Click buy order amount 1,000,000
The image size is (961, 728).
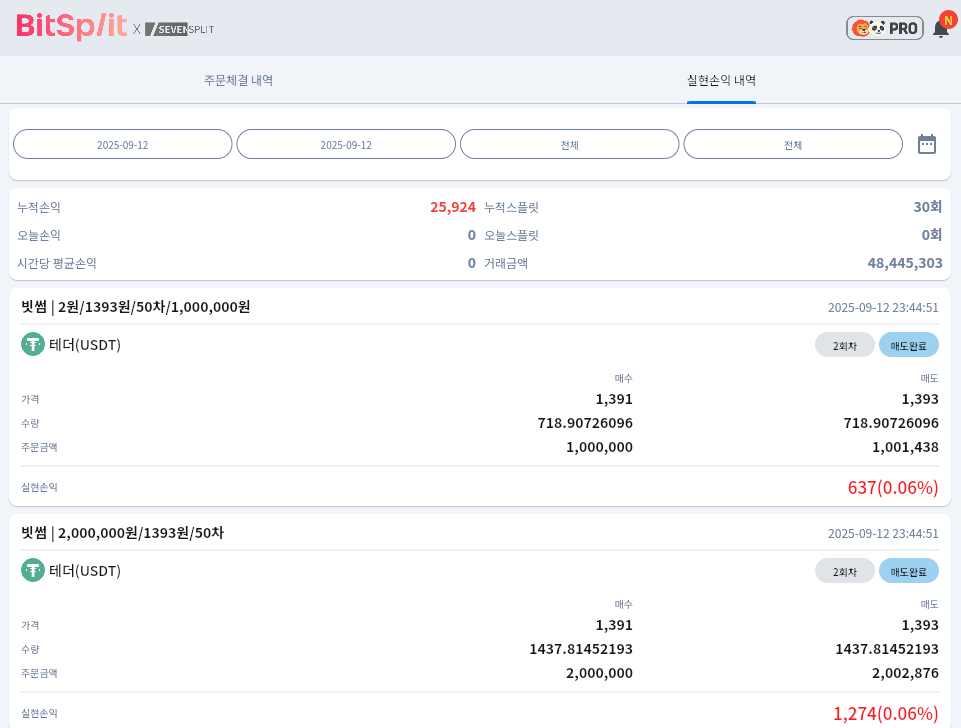point(599,447)
